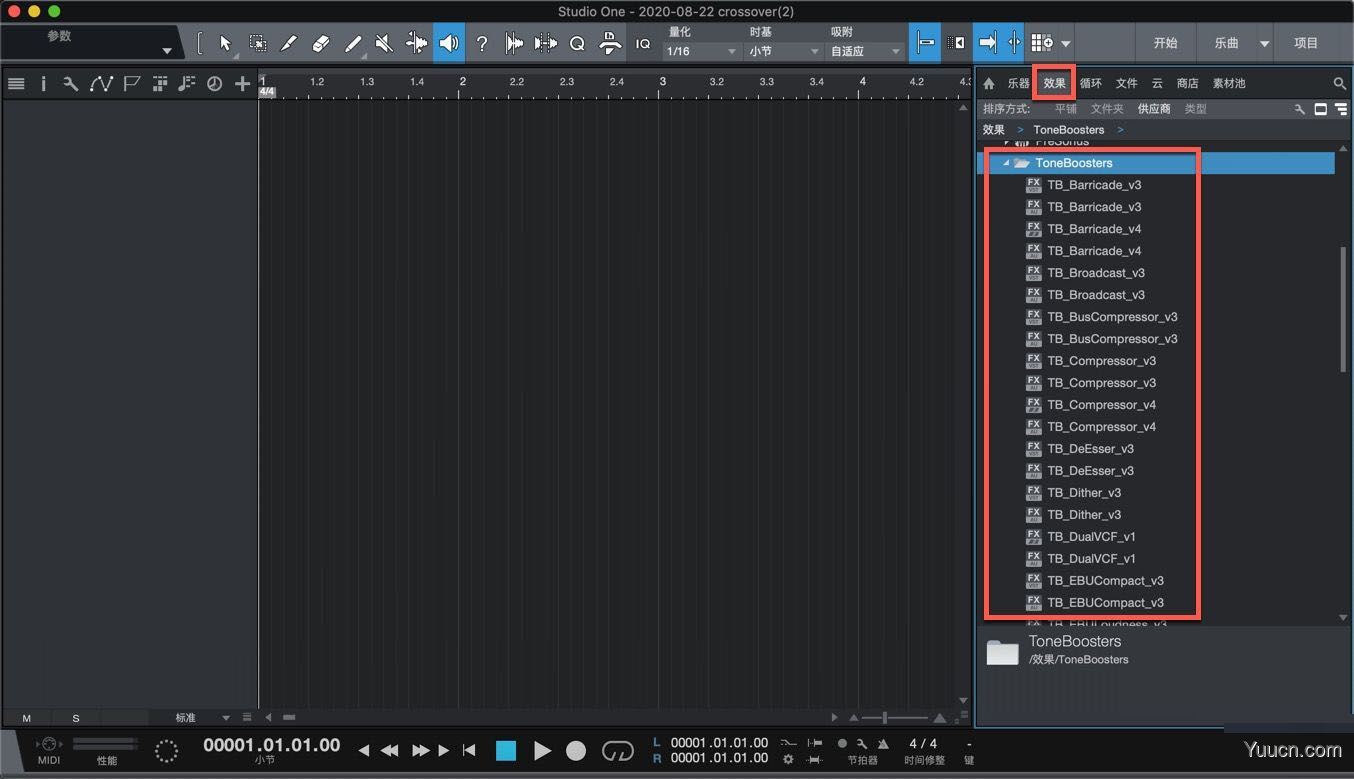Activate the Listen tool speaker icon
1354x779 pixels.
point(448,43)
